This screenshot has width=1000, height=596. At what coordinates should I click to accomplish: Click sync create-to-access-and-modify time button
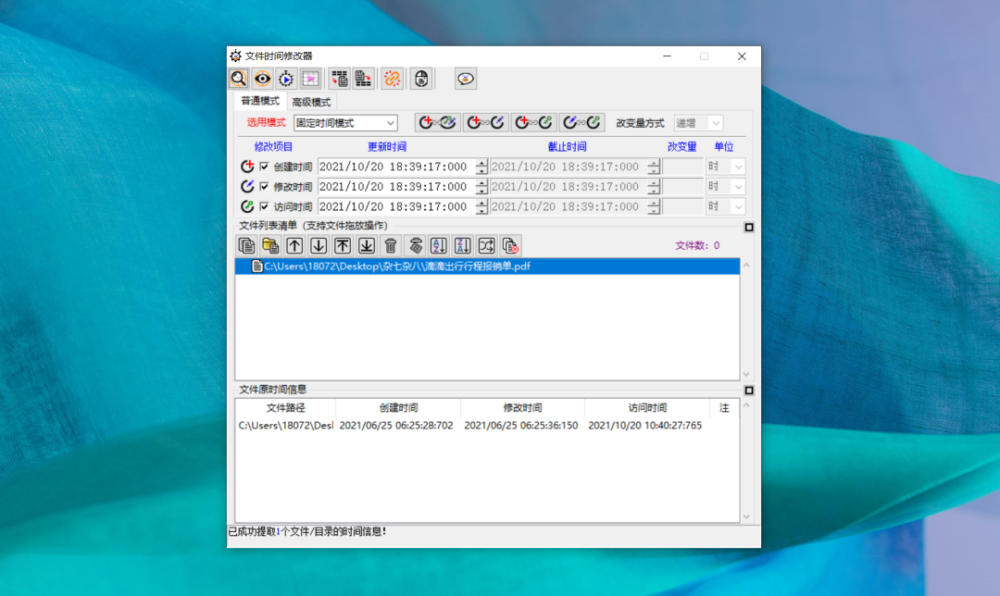click(438, 122)
